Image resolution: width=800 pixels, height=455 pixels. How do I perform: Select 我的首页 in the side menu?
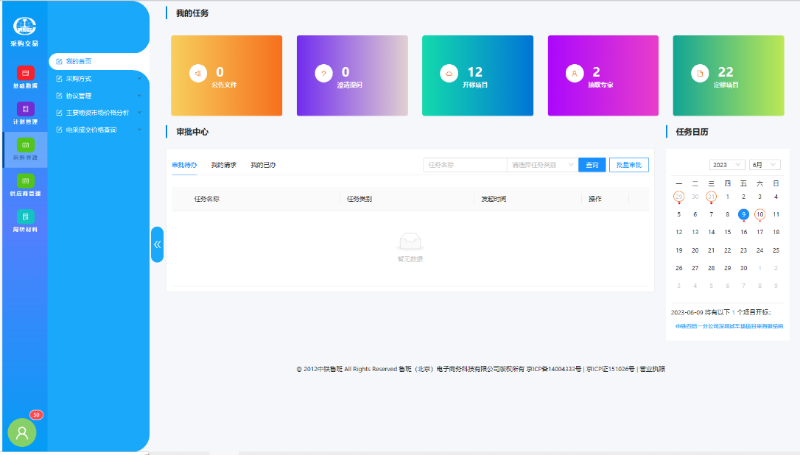point(98,61)
